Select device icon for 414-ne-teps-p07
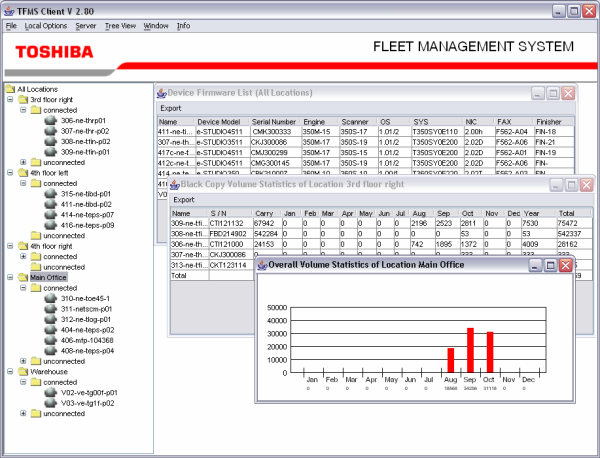 [x=51, y=215]
